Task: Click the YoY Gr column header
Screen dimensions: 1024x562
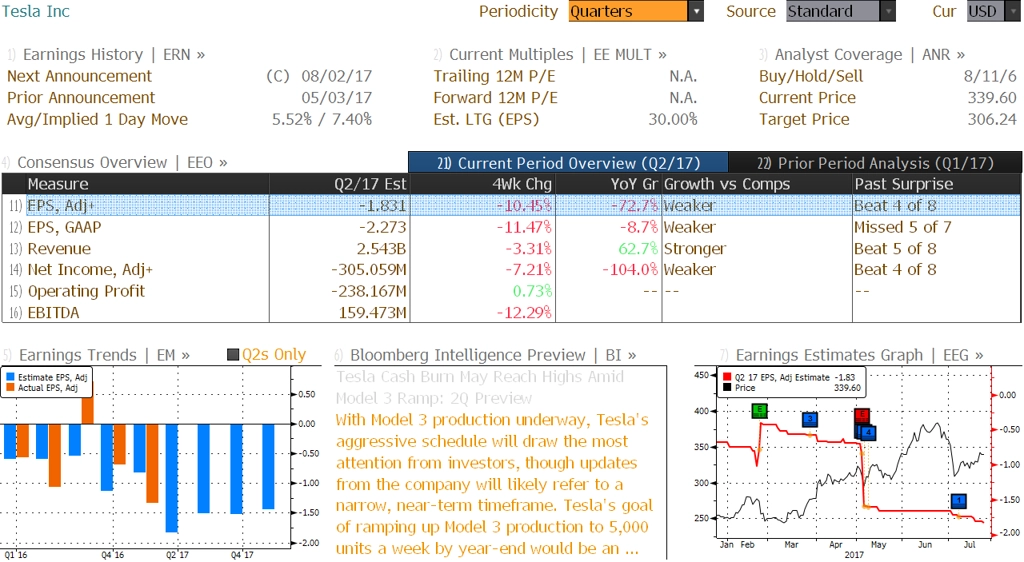Action: (607, 184)
